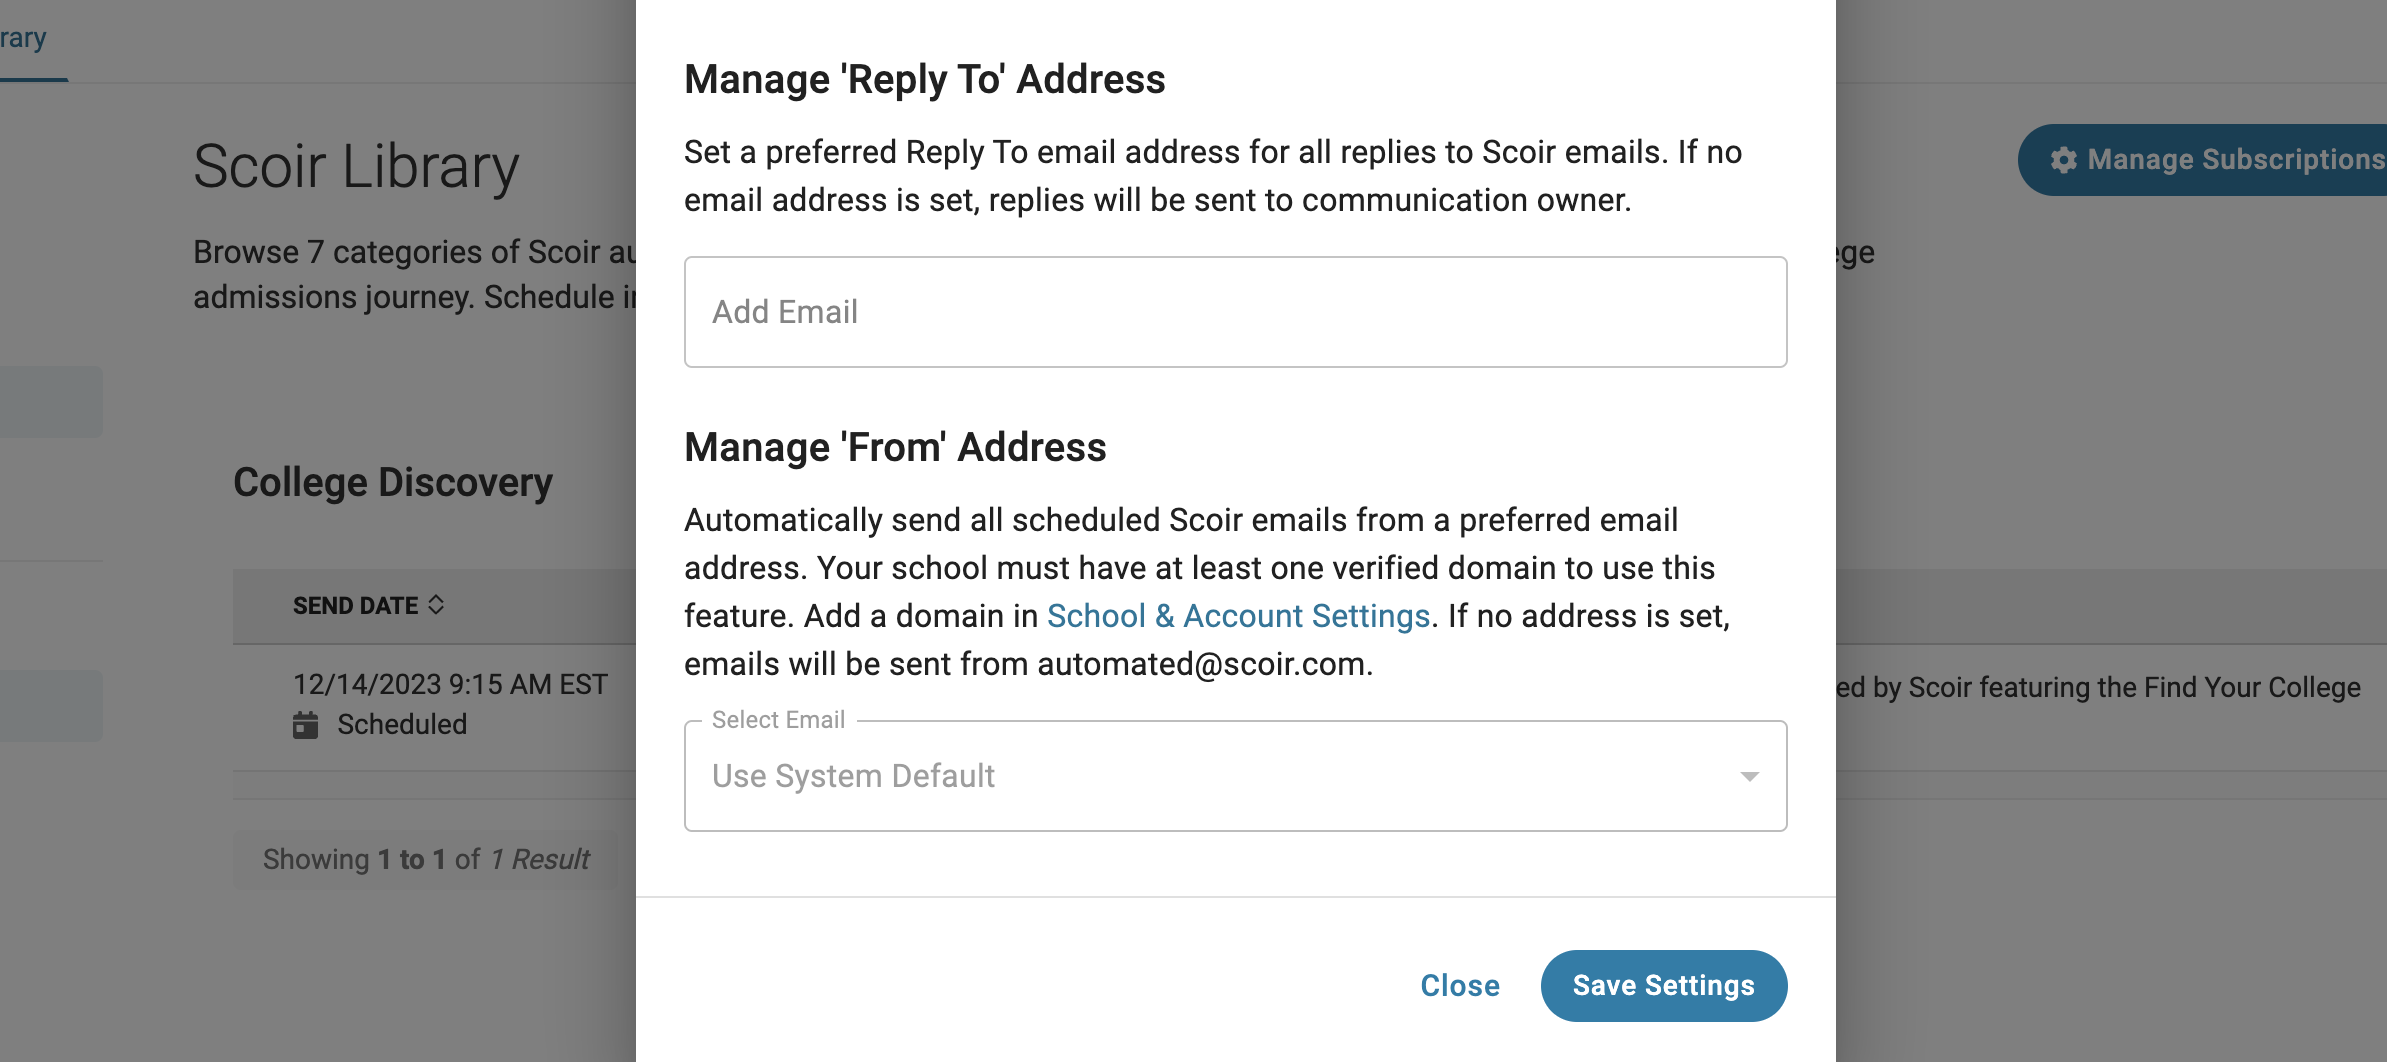Switch to the partially visible Library tab
The height and width of the screenshot is (1062, 2387).
(23, 38)
